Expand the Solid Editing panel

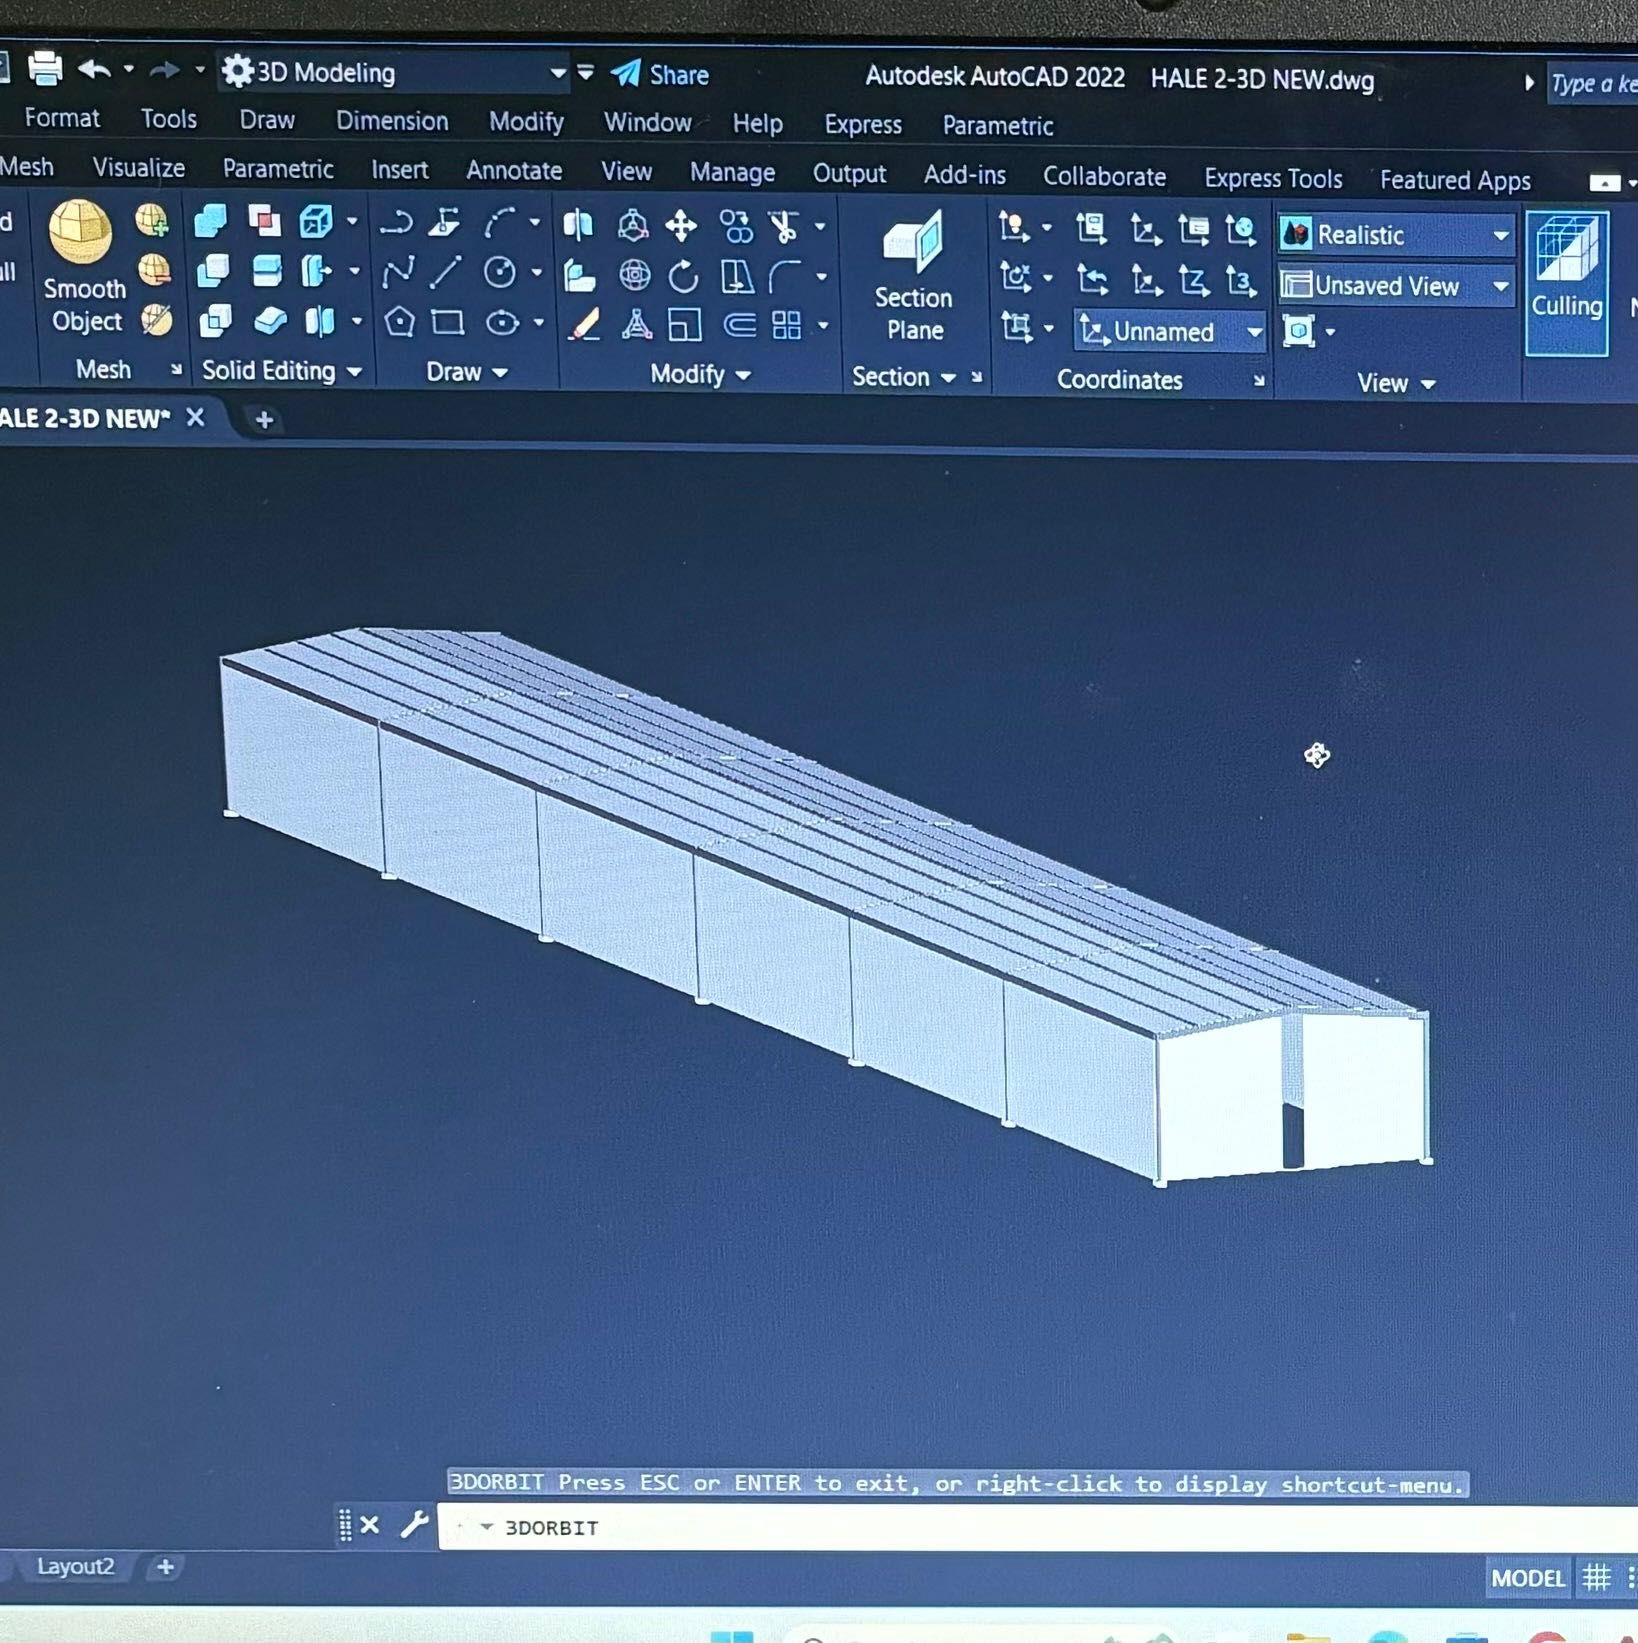tap(282, 371)
